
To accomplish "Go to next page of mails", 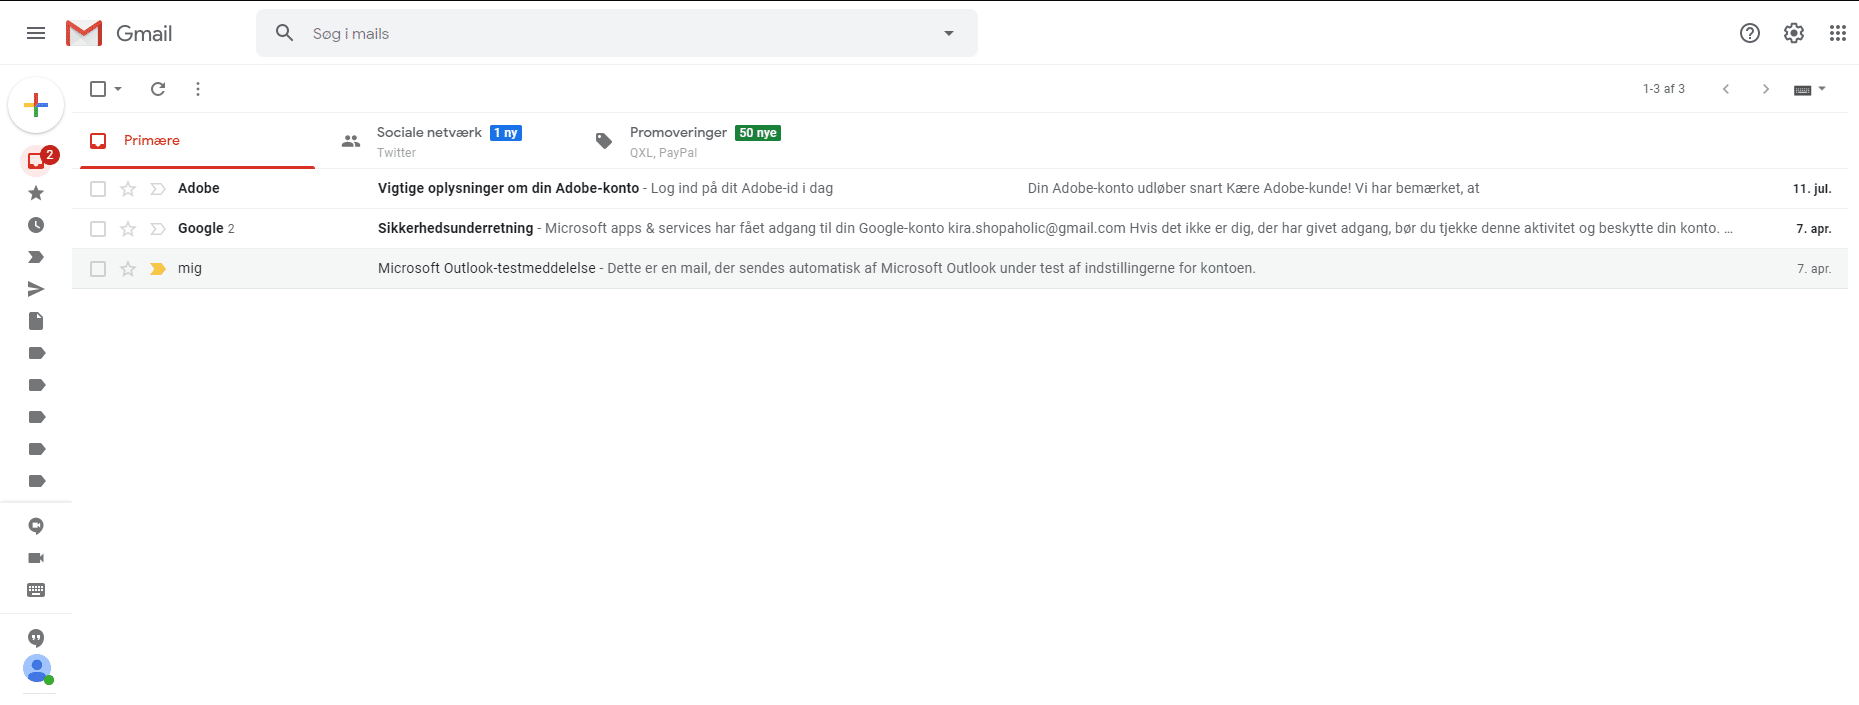I will click(x=1766, y=89).
